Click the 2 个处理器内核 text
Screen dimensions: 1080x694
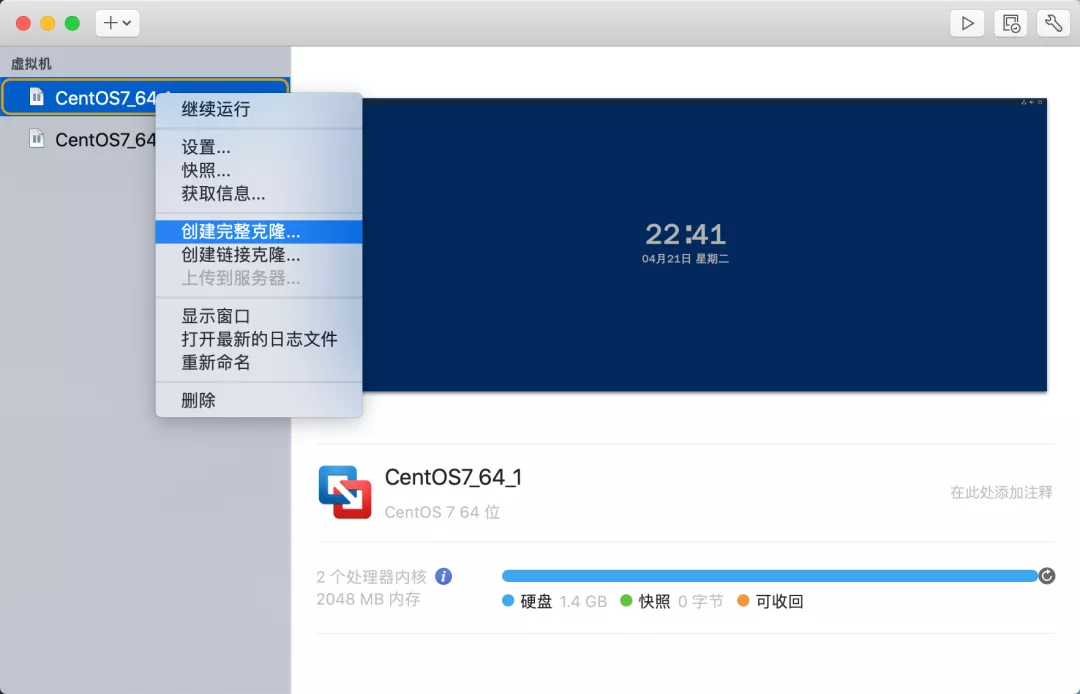[372, 576]
